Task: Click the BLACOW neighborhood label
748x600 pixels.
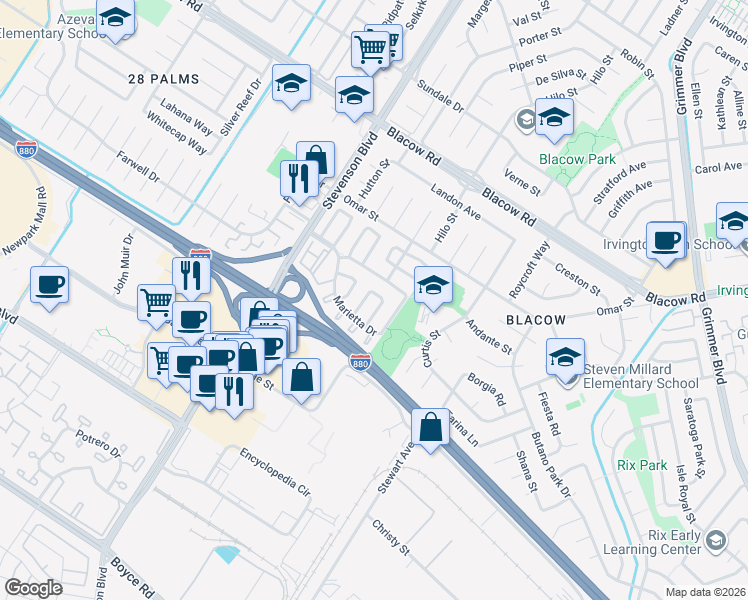Action: [536, 320]
